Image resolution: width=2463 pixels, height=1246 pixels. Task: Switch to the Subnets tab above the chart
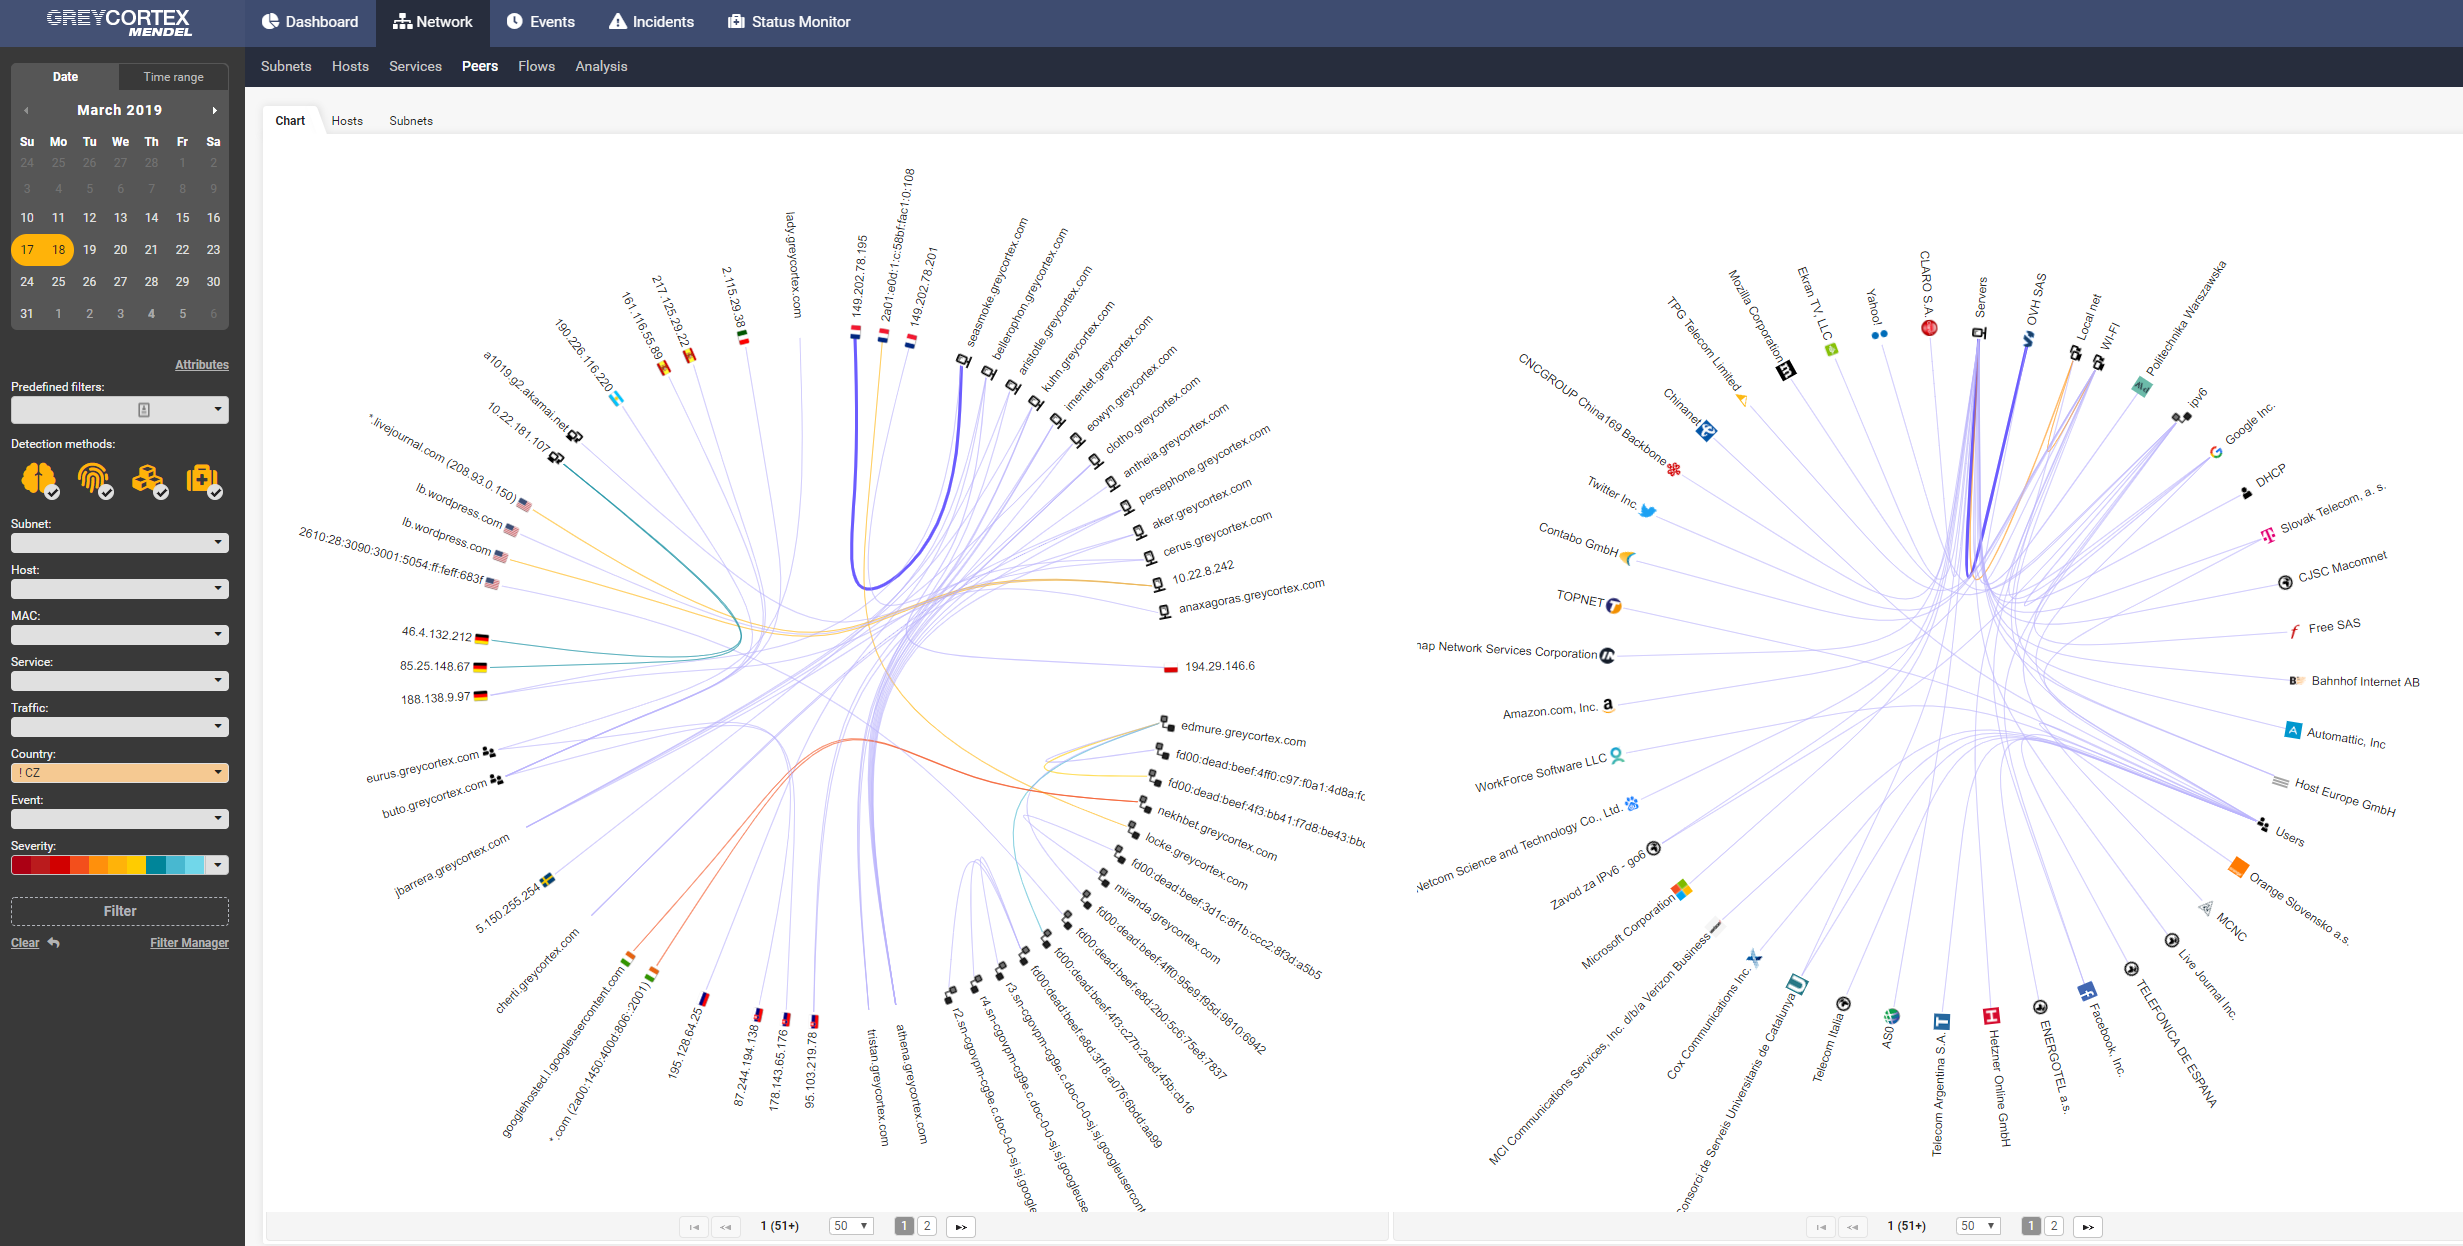[x=411, y=121]
